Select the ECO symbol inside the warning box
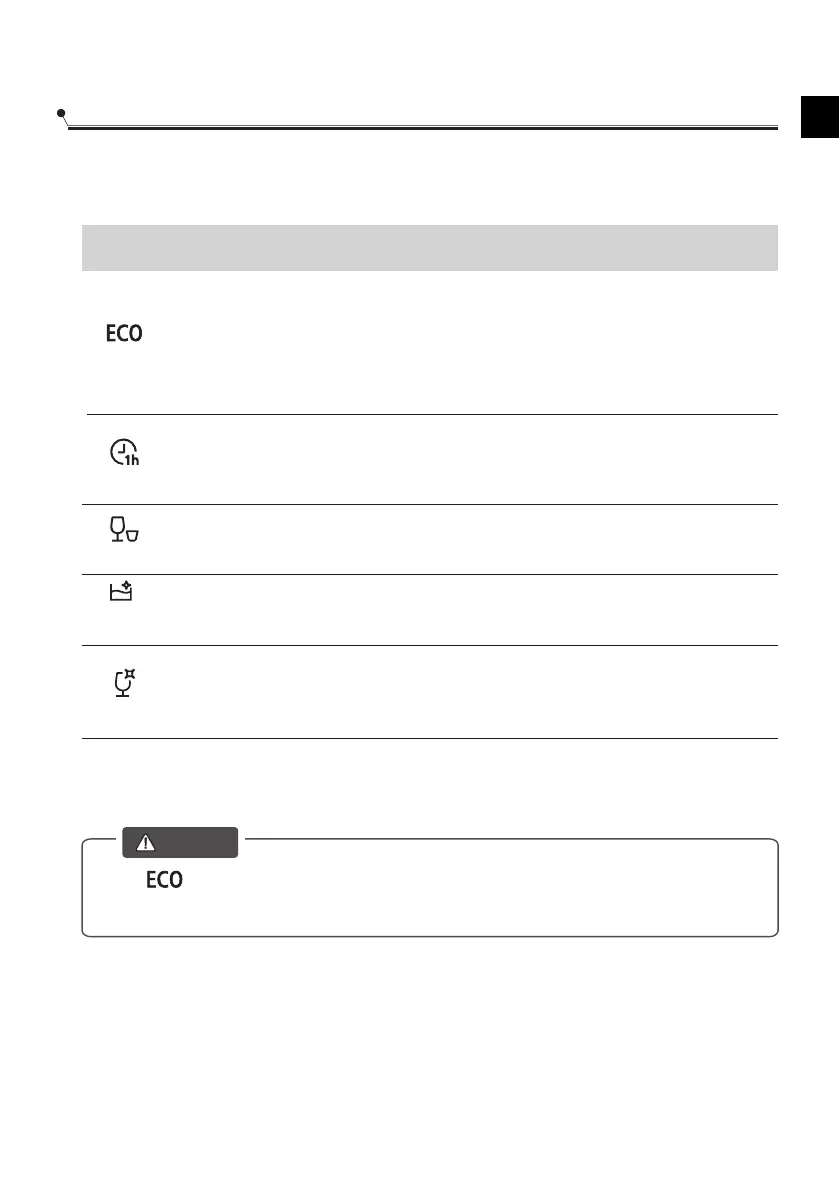Screen dimensions: 839x1191 pyautogui.click(x=165, y=882)
